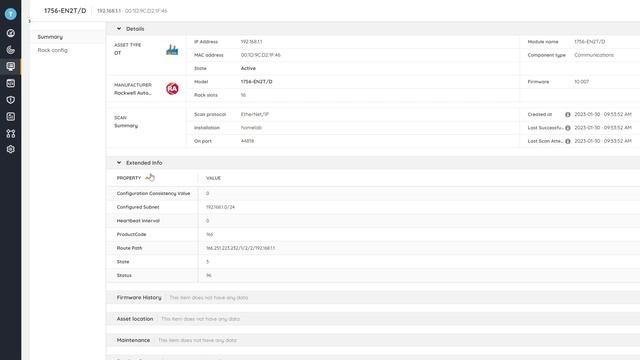Click the OT factory asset type icon
This screenshot has height=360, width=640.
172,50
